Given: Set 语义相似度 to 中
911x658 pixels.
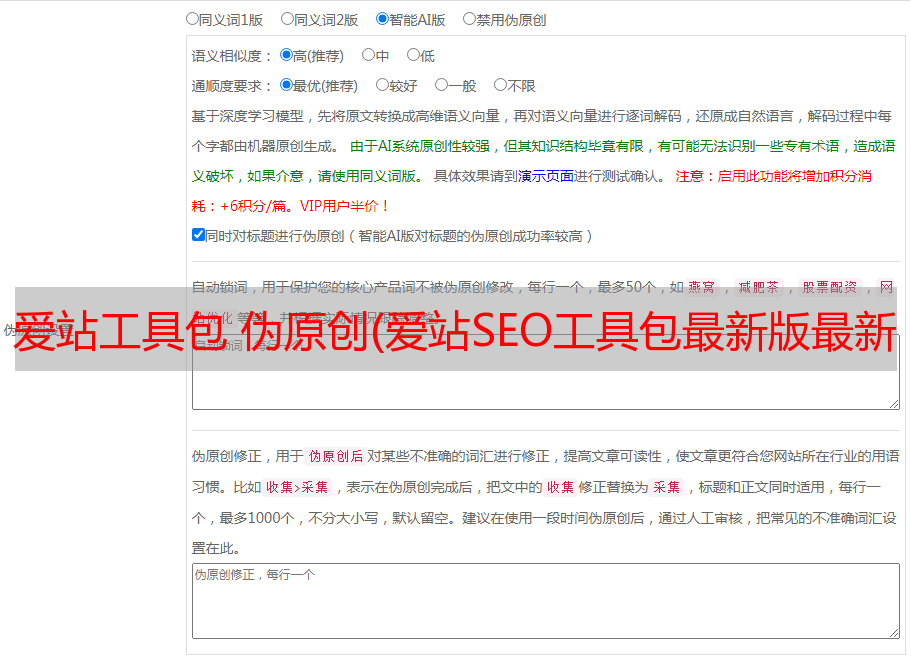Looking at the screenshot, I should tap(368, 55).
